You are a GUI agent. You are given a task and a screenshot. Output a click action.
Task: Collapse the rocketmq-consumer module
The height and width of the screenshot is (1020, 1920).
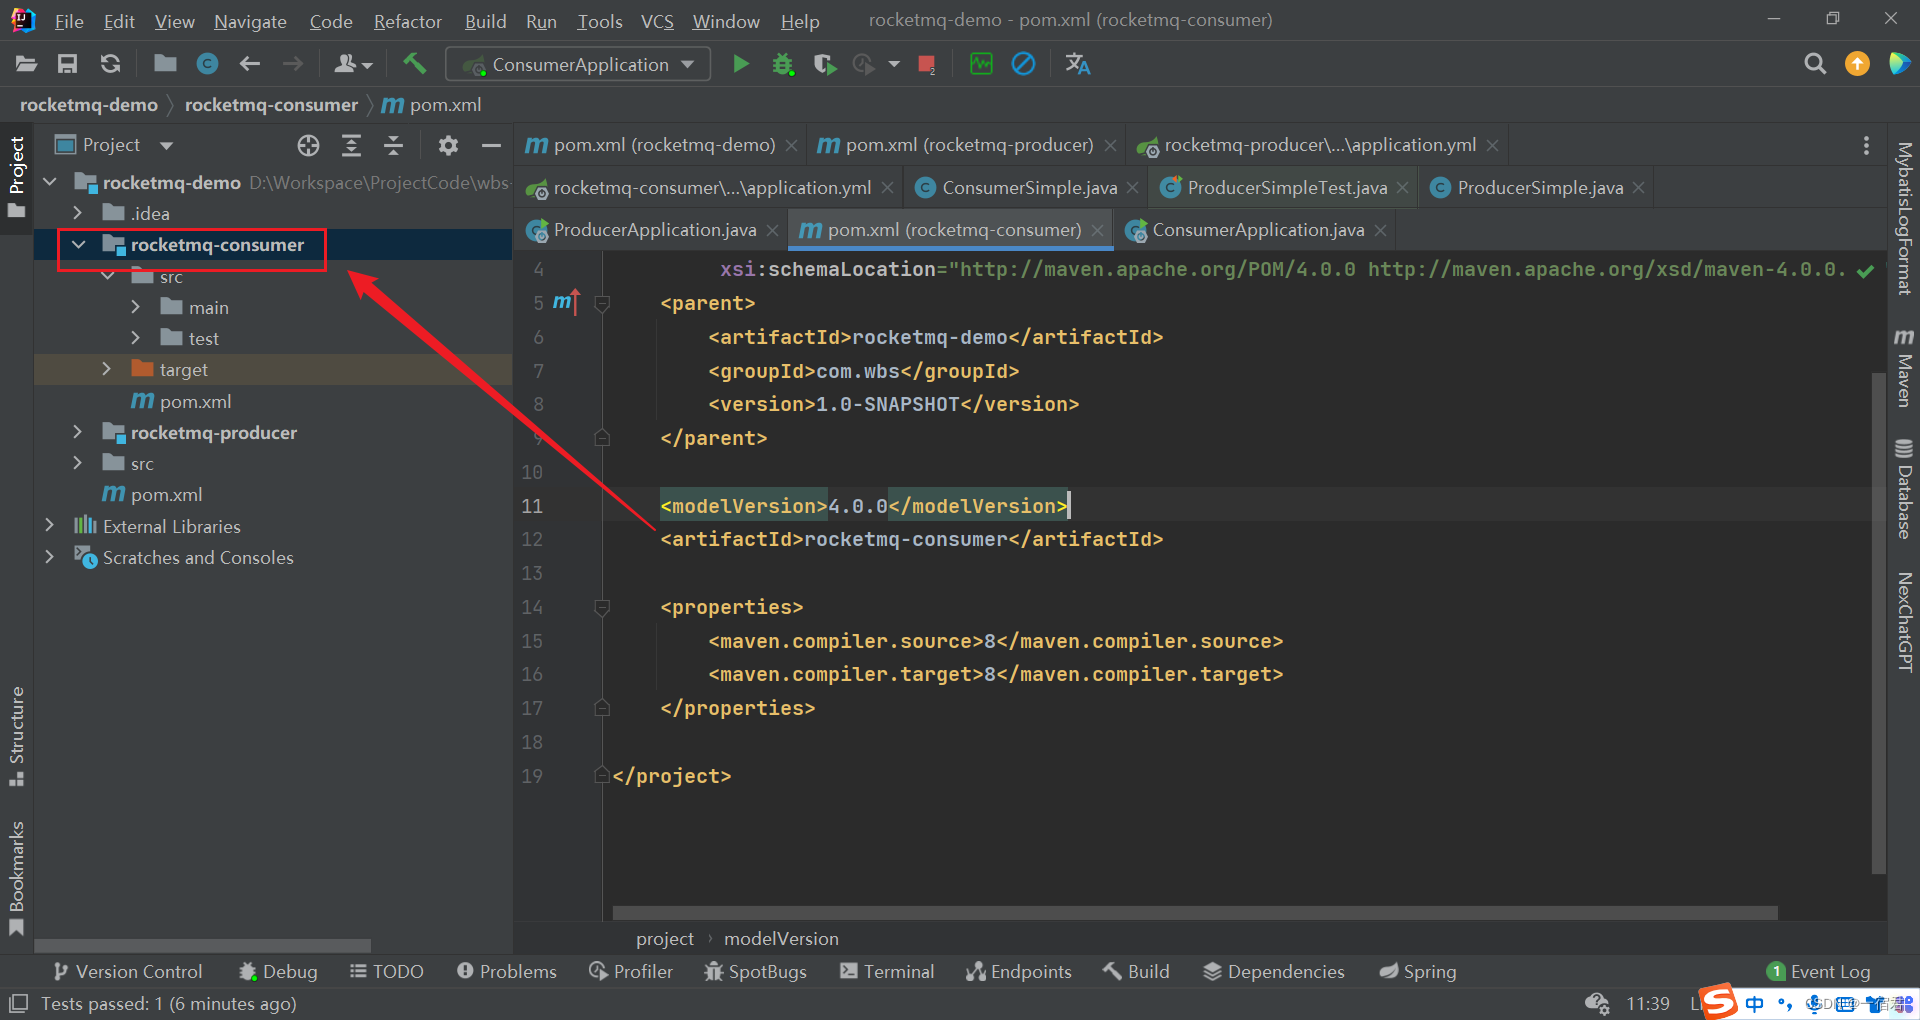[x=78, y=244]
